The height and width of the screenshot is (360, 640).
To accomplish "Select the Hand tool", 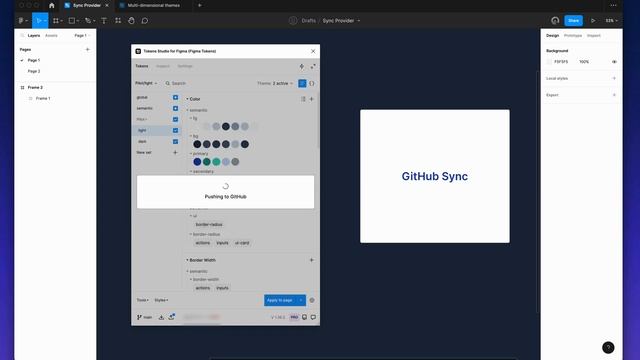I will (x=131, y=20).
